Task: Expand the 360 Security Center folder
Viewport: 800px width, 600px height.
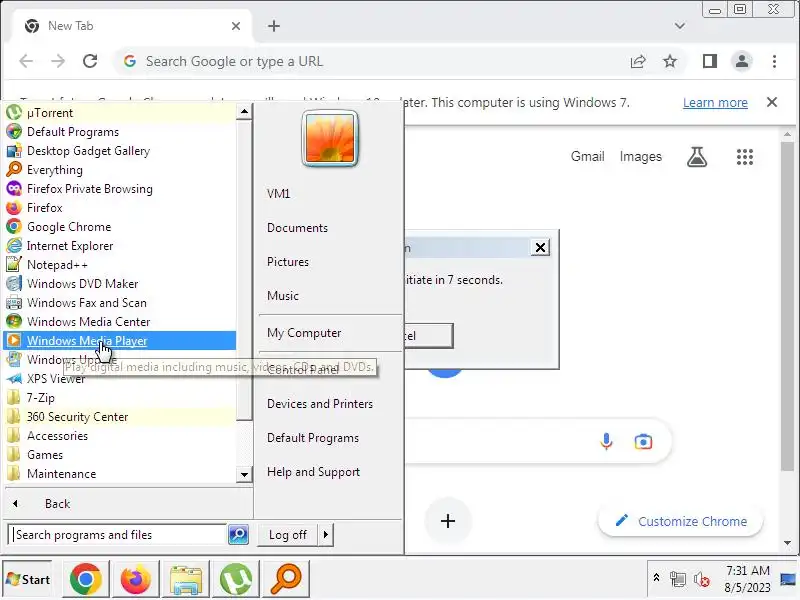Action: [x=120, y=417]
